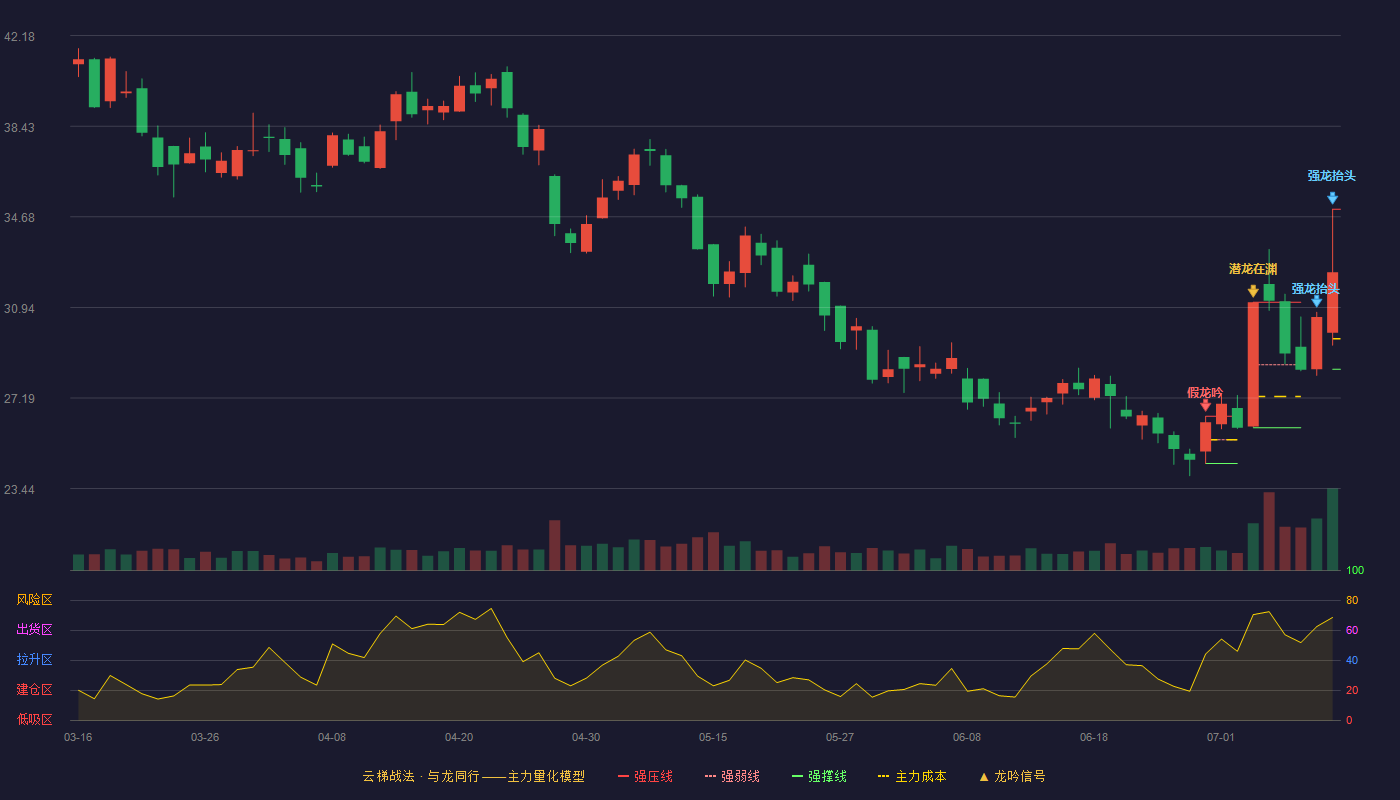Viewport: 1400px width, 800px height.
Task: Click the 05-27 date label
Action: pos(840,737)
